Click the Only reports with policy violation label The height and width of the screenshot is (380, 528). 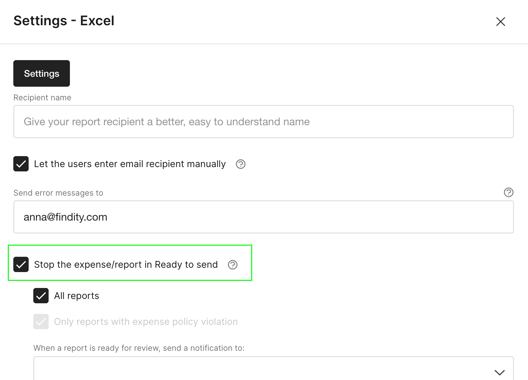tap(146, 322)
